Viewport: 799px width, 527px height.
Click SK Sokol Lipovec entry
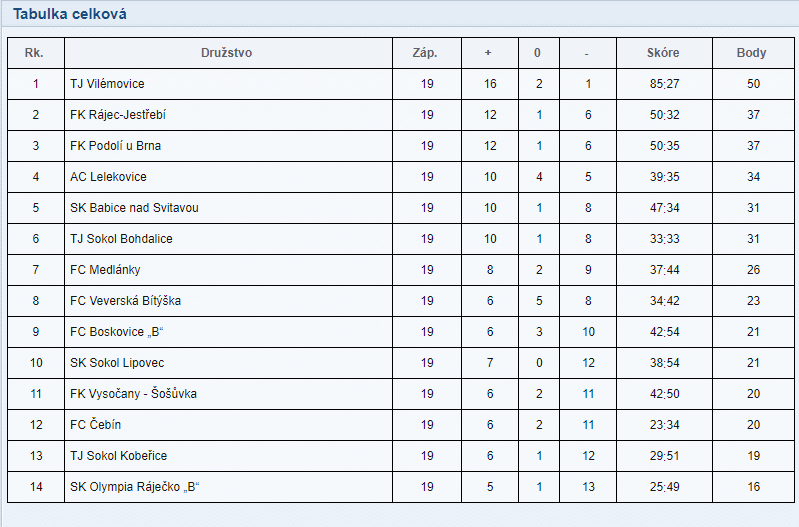click(x=117, y=363)
